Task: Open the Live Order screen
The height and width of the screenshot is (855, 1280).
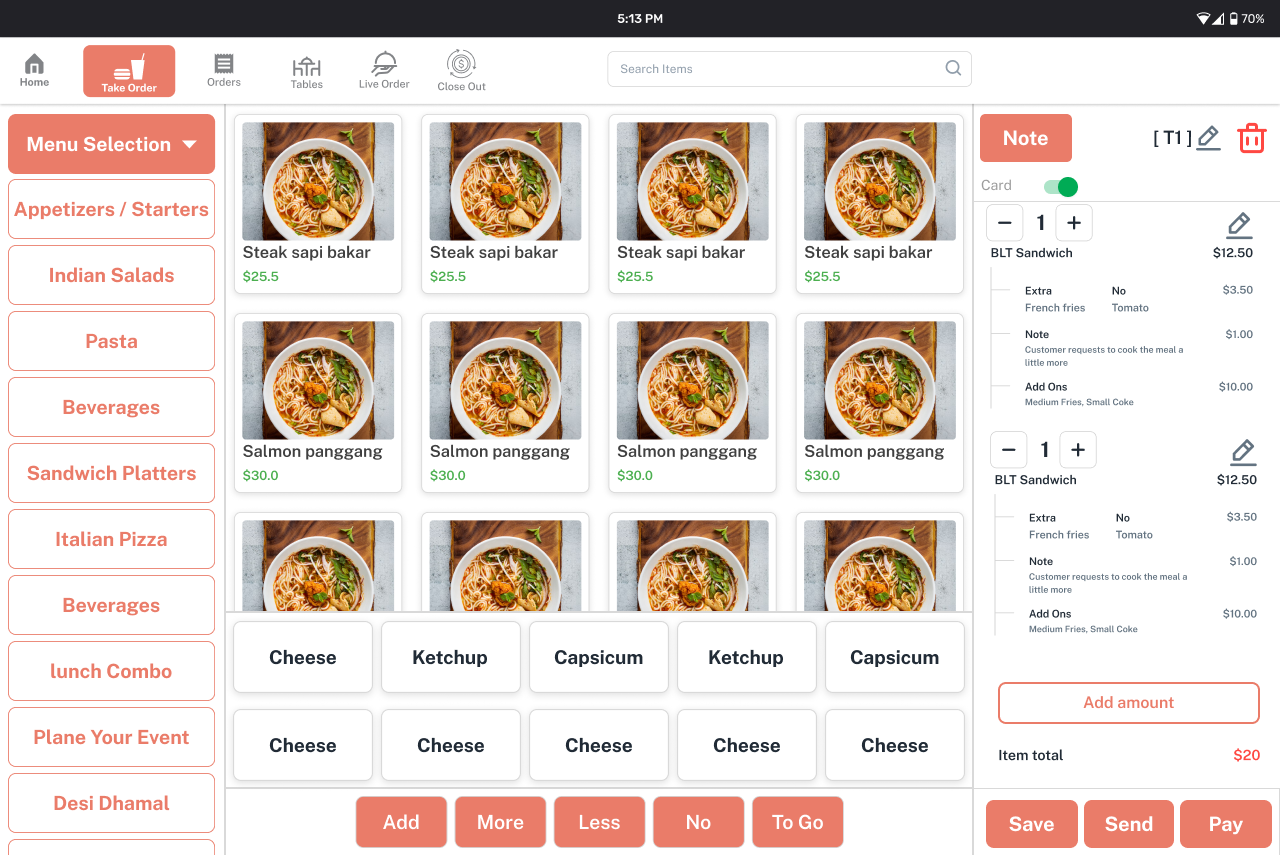Action: (384, 70)
